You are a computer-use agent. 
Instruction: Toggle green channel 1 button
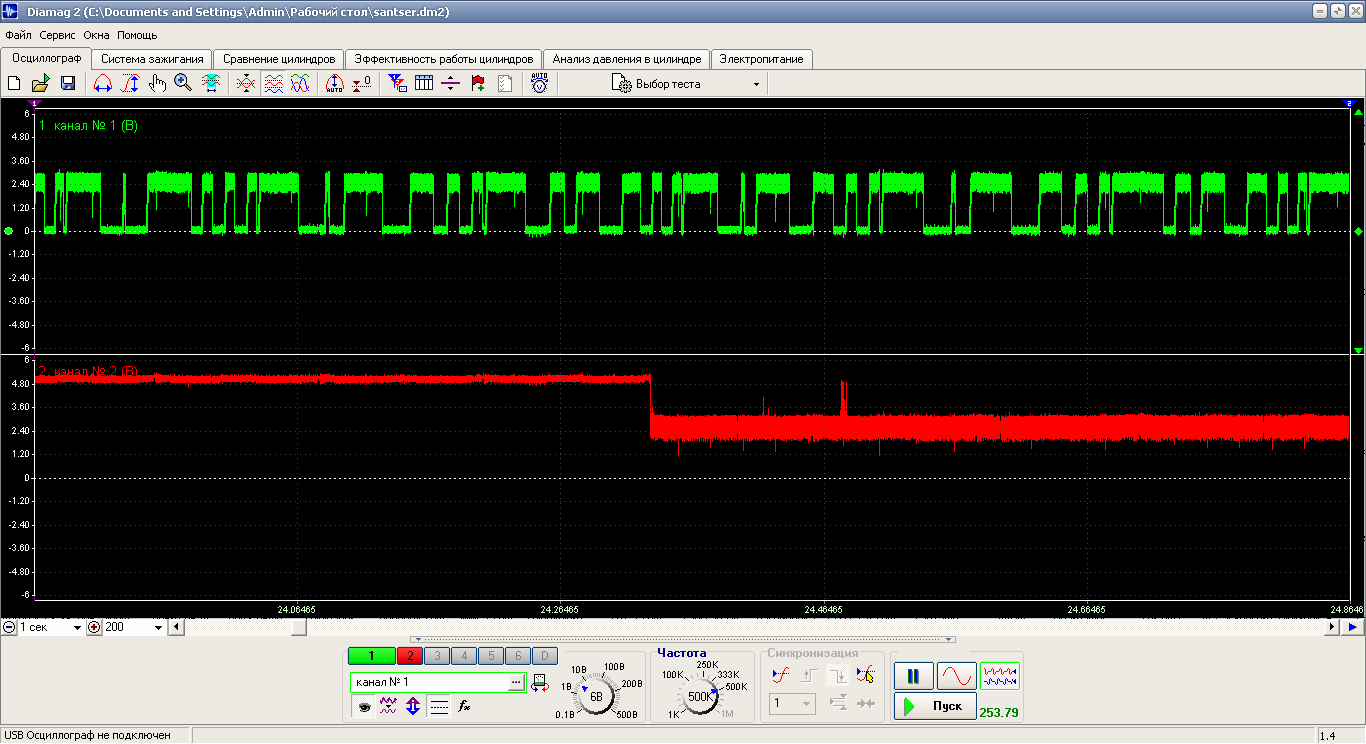pyautogui.click(x=371, y=656)
